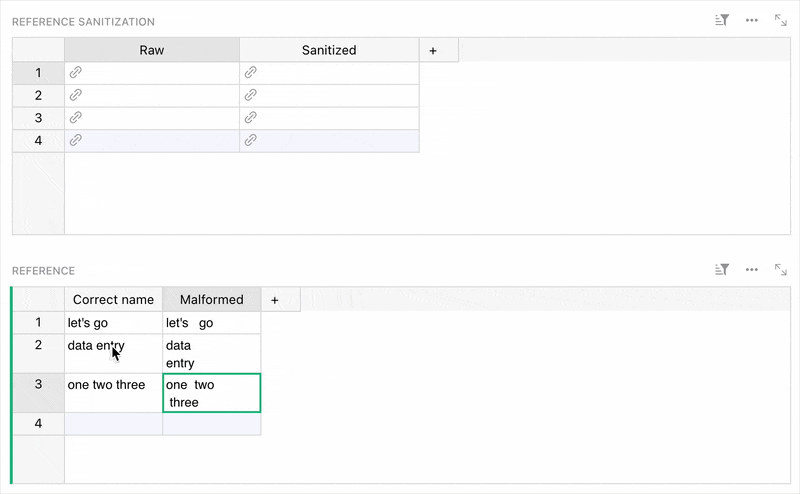Open the Reference Sanitization three-dot menu
The width and height of the screenshot is (800, 494).
pos(751,20)
